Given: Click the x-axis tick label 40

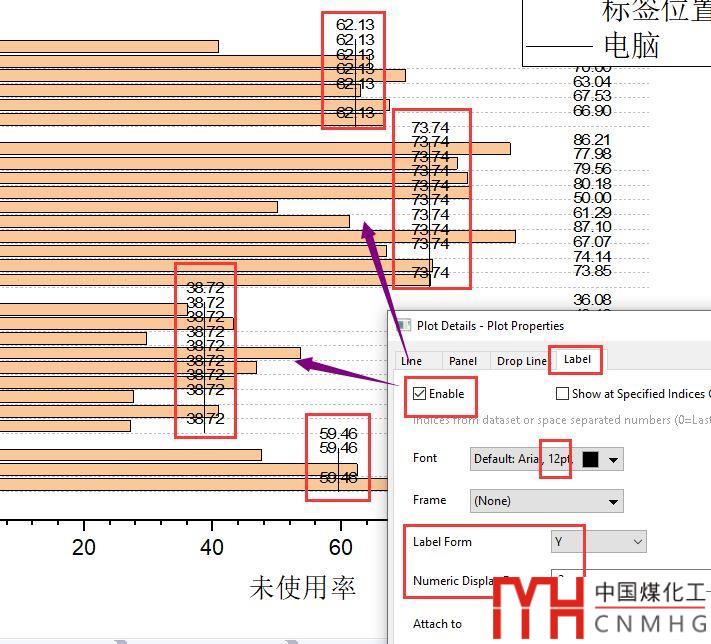Looking at the screenshot, I should (212, 547).
